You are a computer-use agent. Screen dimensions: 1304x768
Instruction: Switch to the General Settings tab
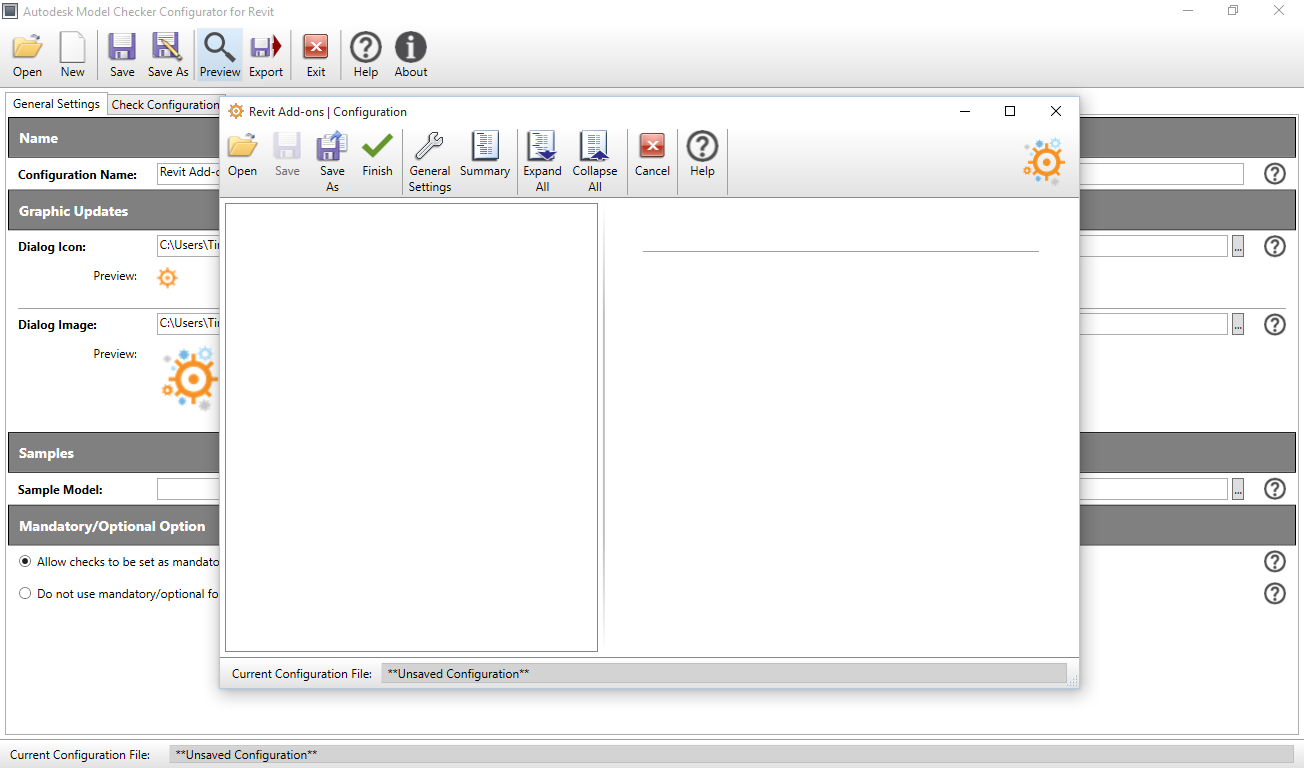[55, 103]
